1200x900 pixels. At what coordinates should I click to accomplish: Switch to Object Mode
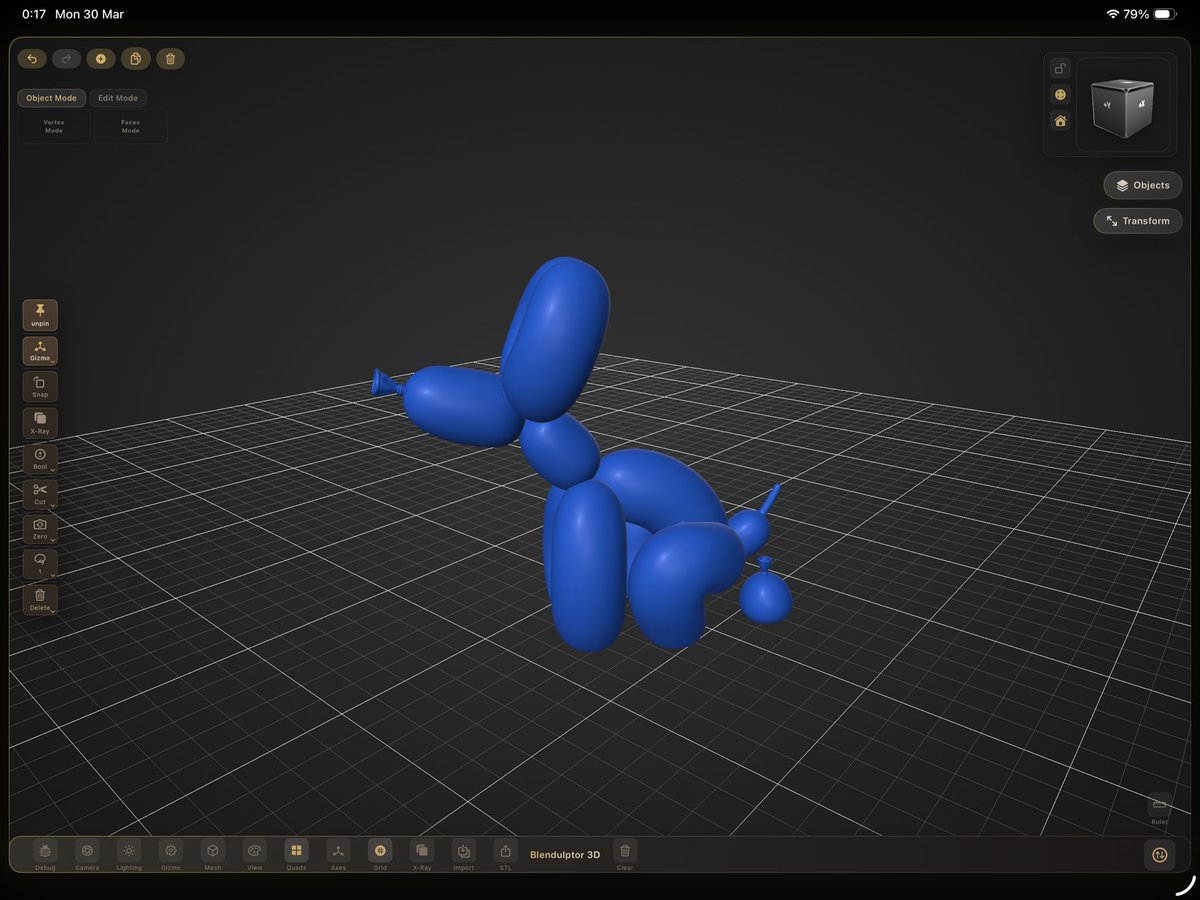(51, 98)
